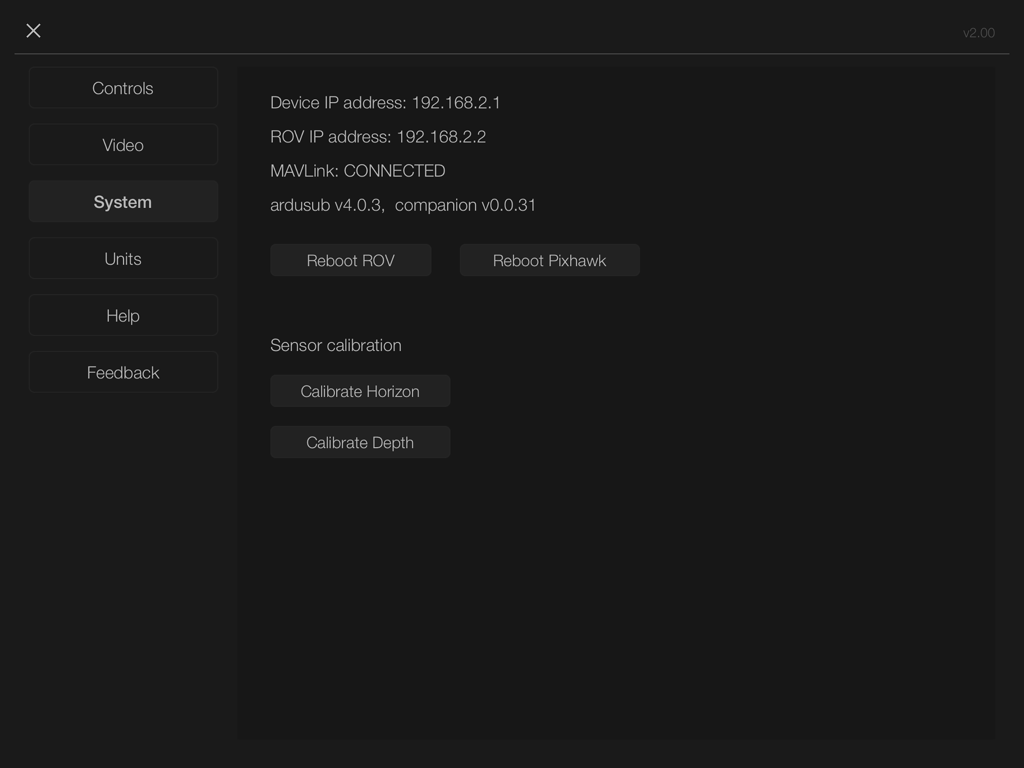Start the Calibrate Depth process
The width and height of the screenshot is (1024, 768).
tap(360, 442)
